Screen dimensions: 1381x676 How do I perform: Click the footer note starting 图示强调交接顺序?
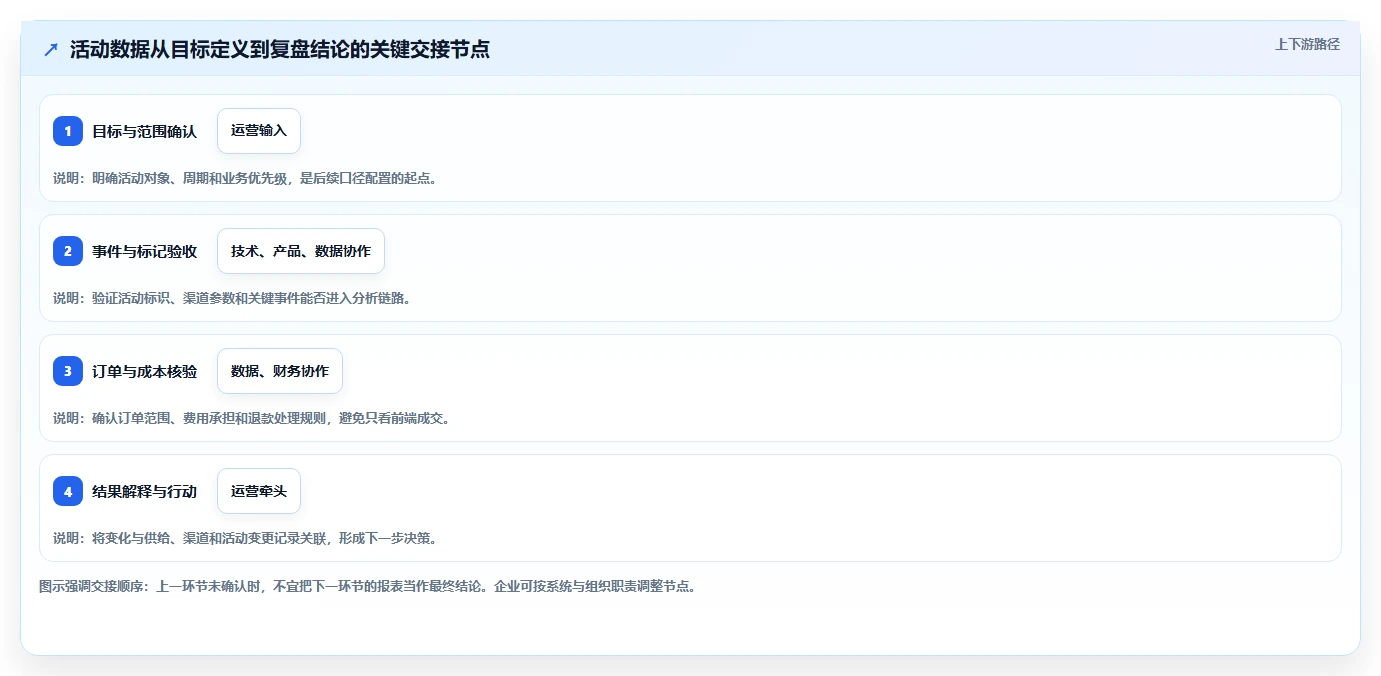(367, 586)
